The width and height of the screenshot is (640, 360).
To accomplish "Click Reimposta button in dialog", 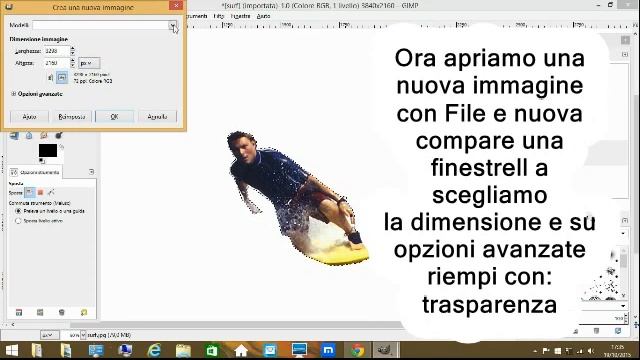I will pyautogui.click(x=72, y=117).
